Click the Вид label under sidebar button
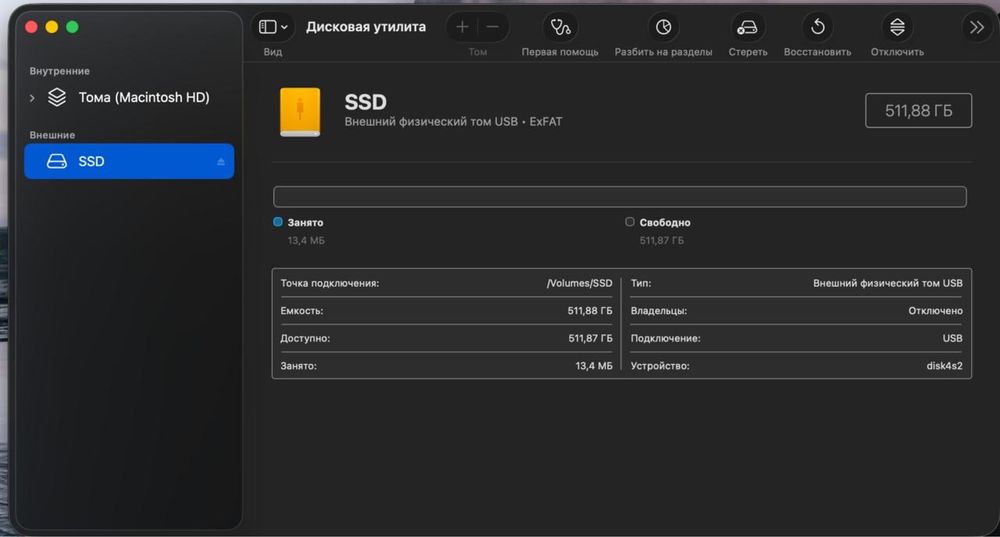This screenshot has width=1000, height=537. (x=272, y=52)
